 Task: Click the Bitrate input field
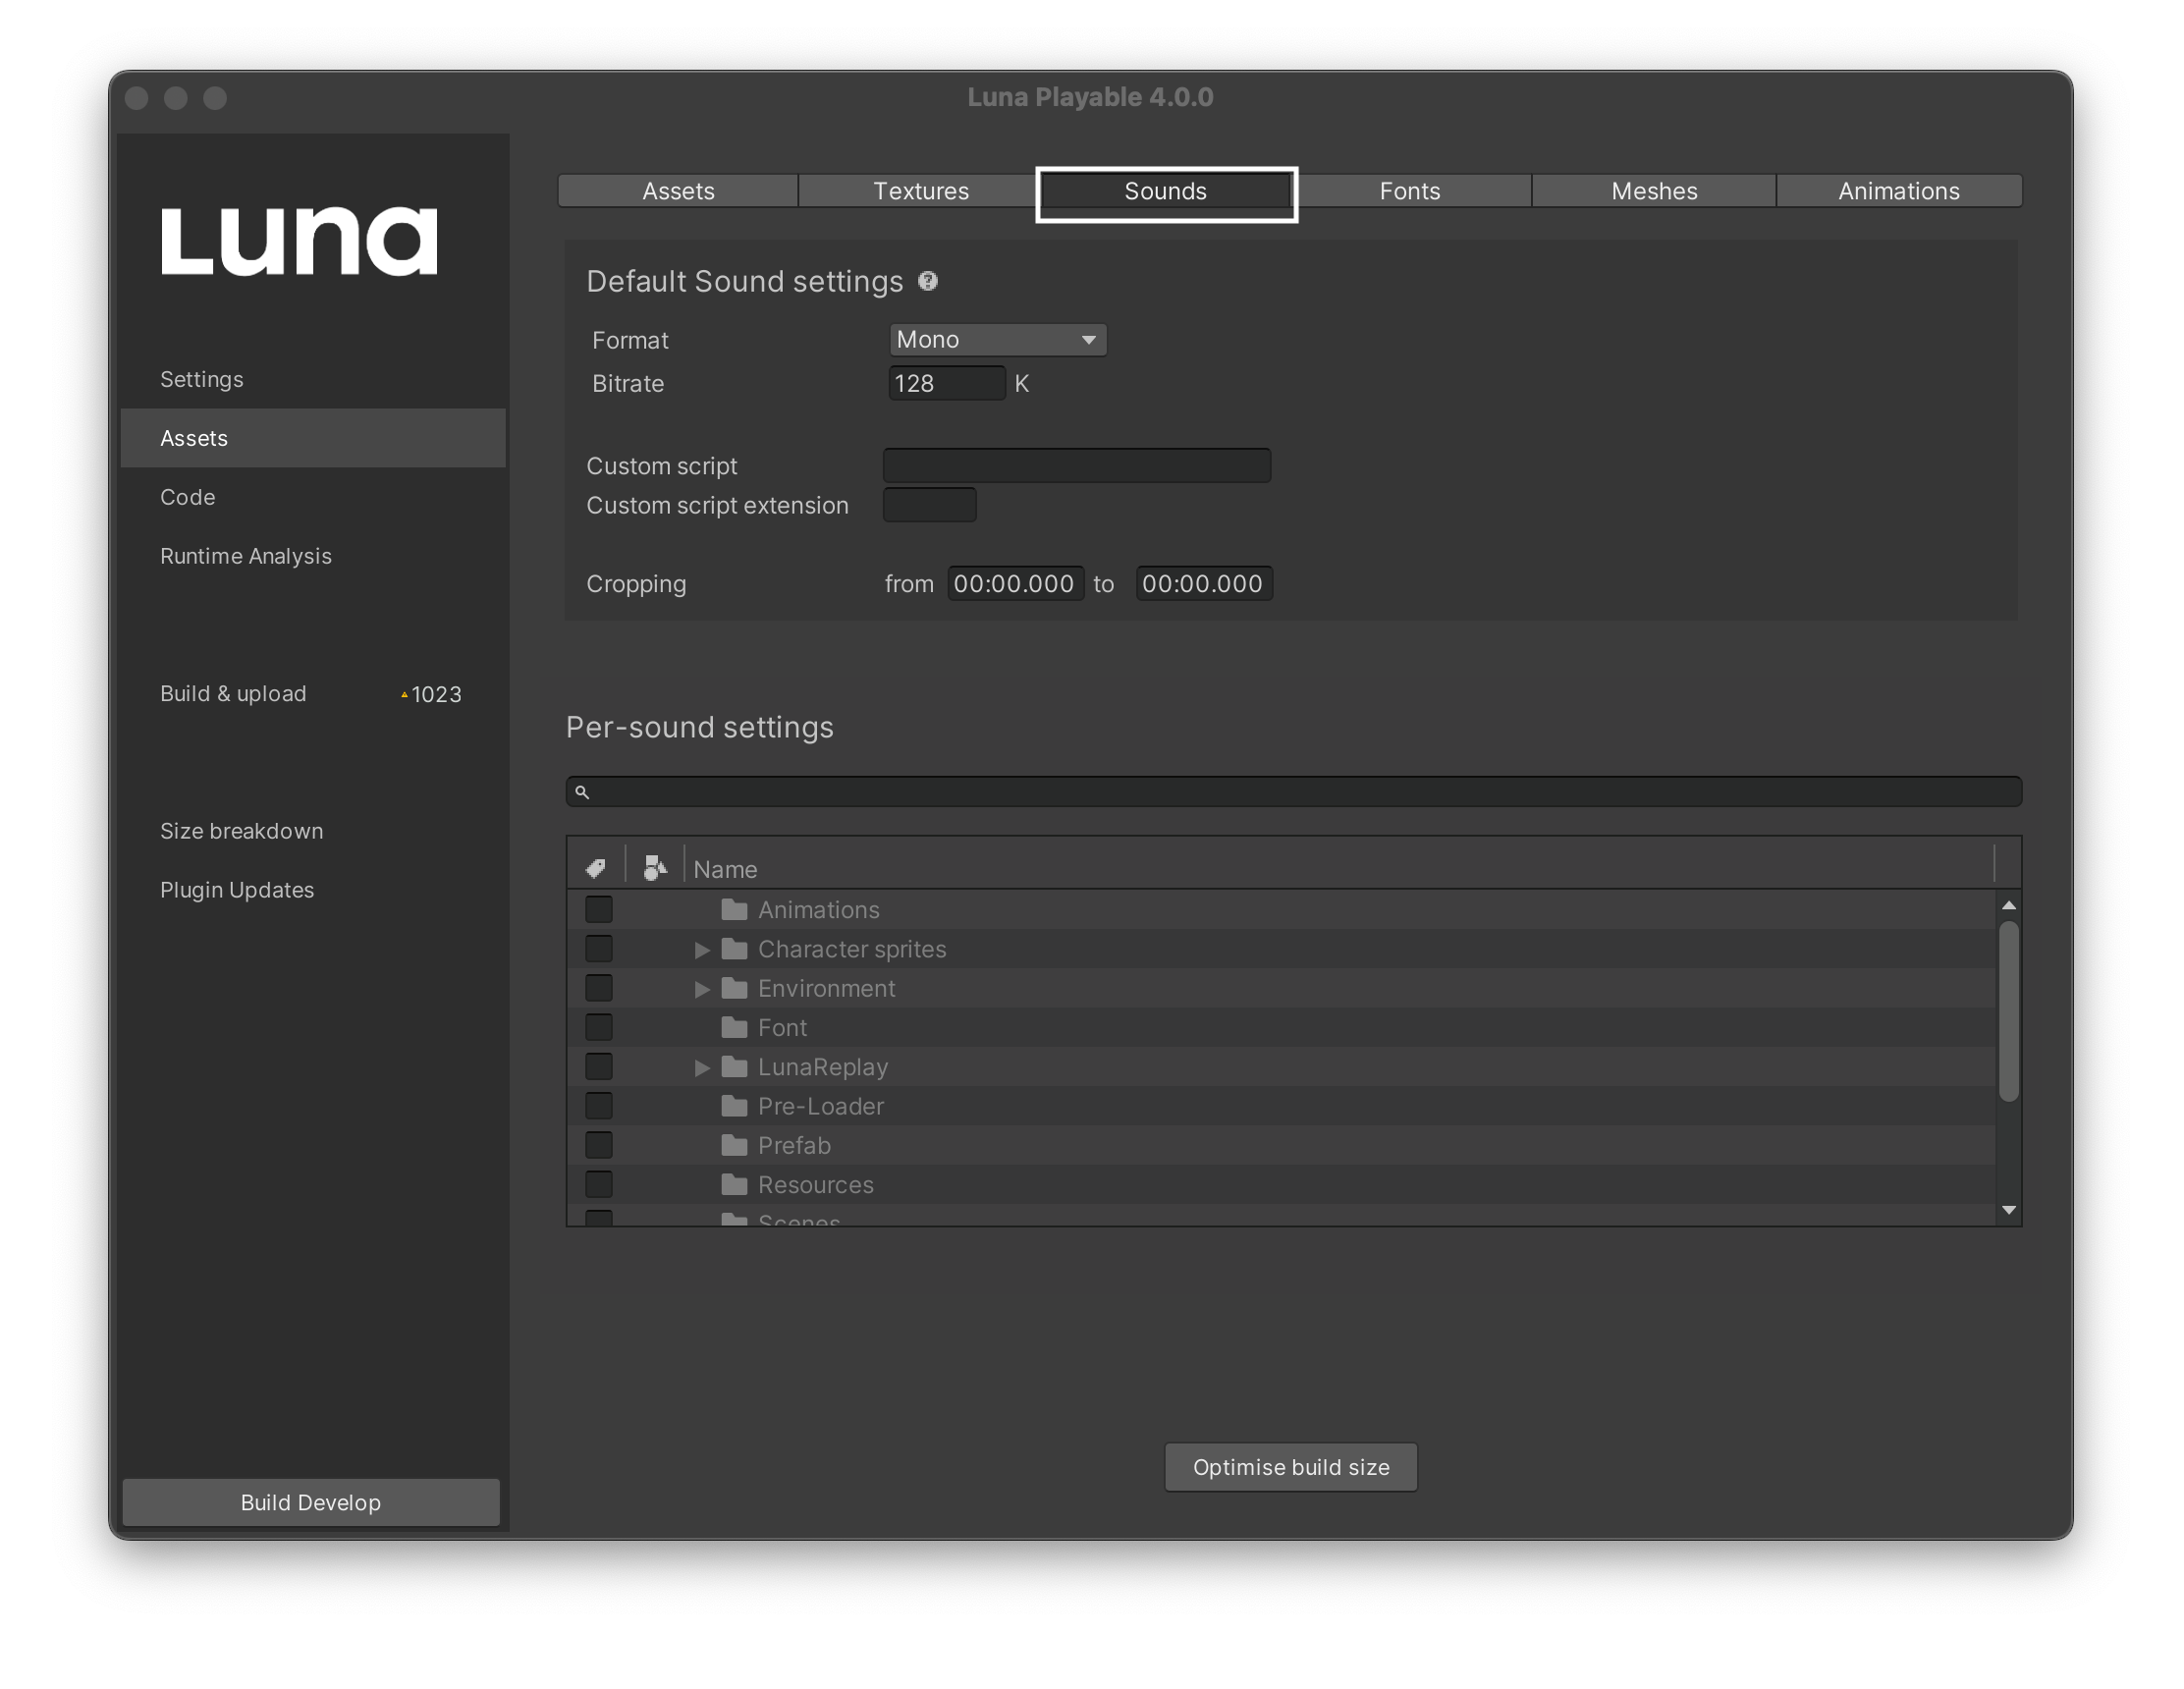tap(947, 377)
